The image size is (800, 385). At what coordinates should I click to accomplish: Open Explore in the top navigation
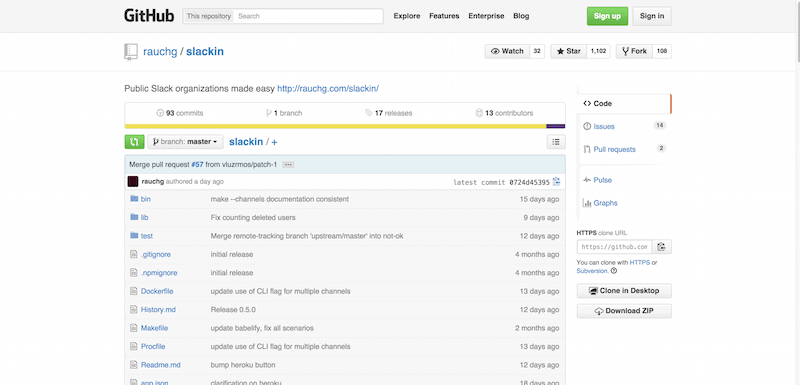pyautogui.click(x=407, y=16)
